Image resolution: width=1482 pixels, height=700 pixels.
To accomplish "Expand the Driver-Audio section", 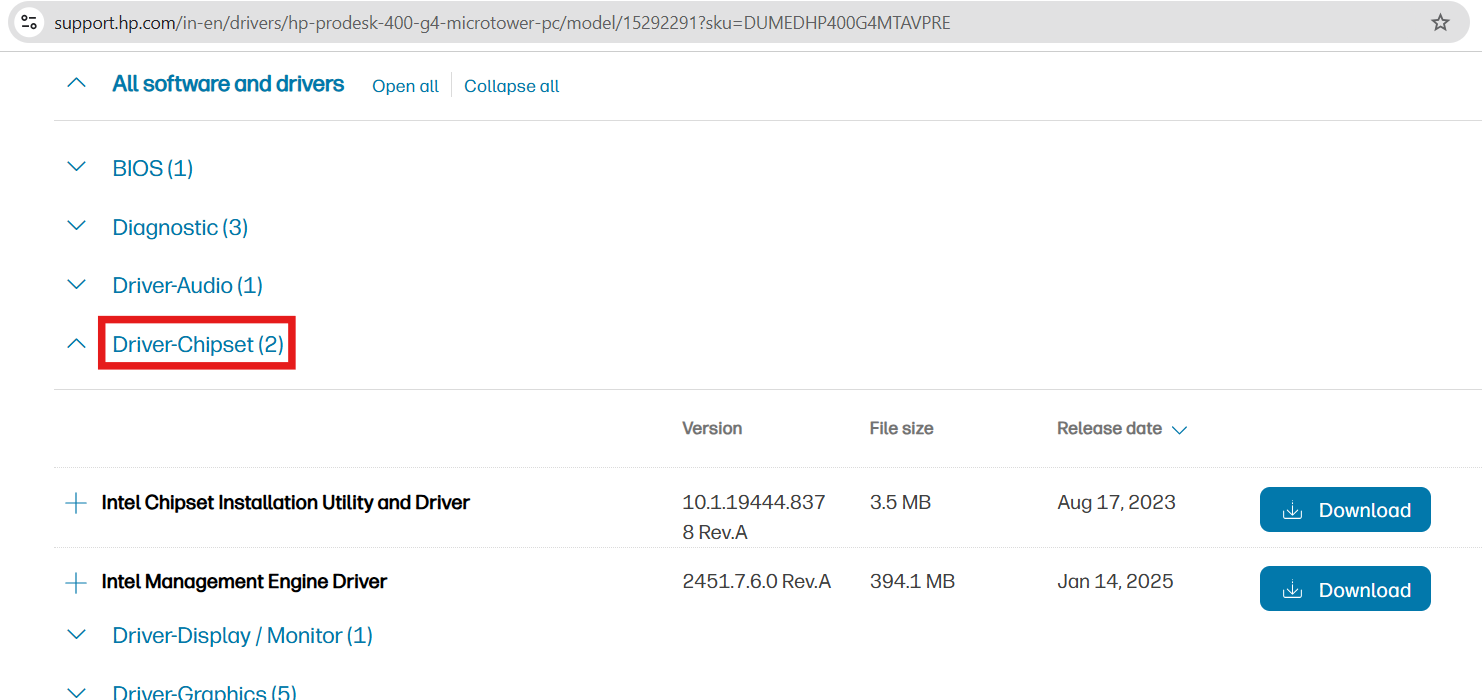I will (x=77, y=284).
